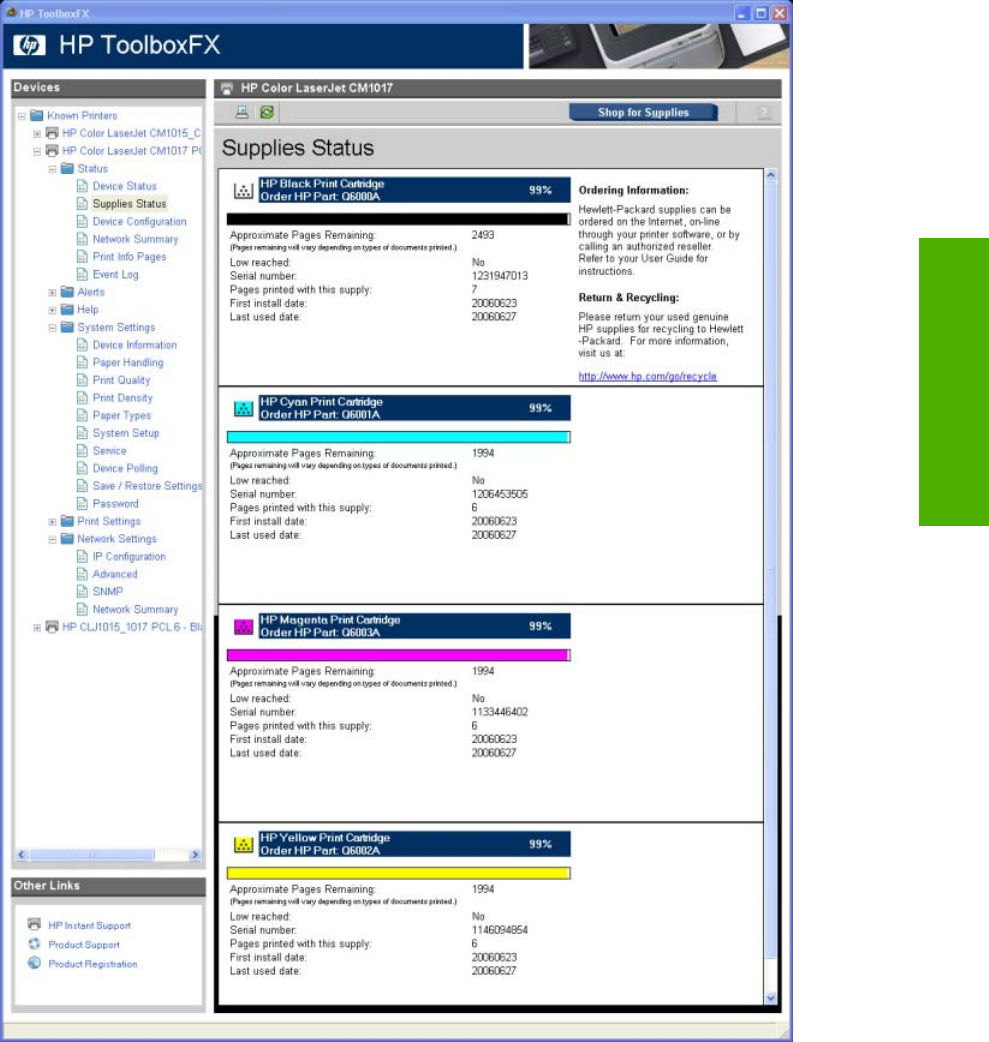Click the Product Support icon

coord(35,944)
